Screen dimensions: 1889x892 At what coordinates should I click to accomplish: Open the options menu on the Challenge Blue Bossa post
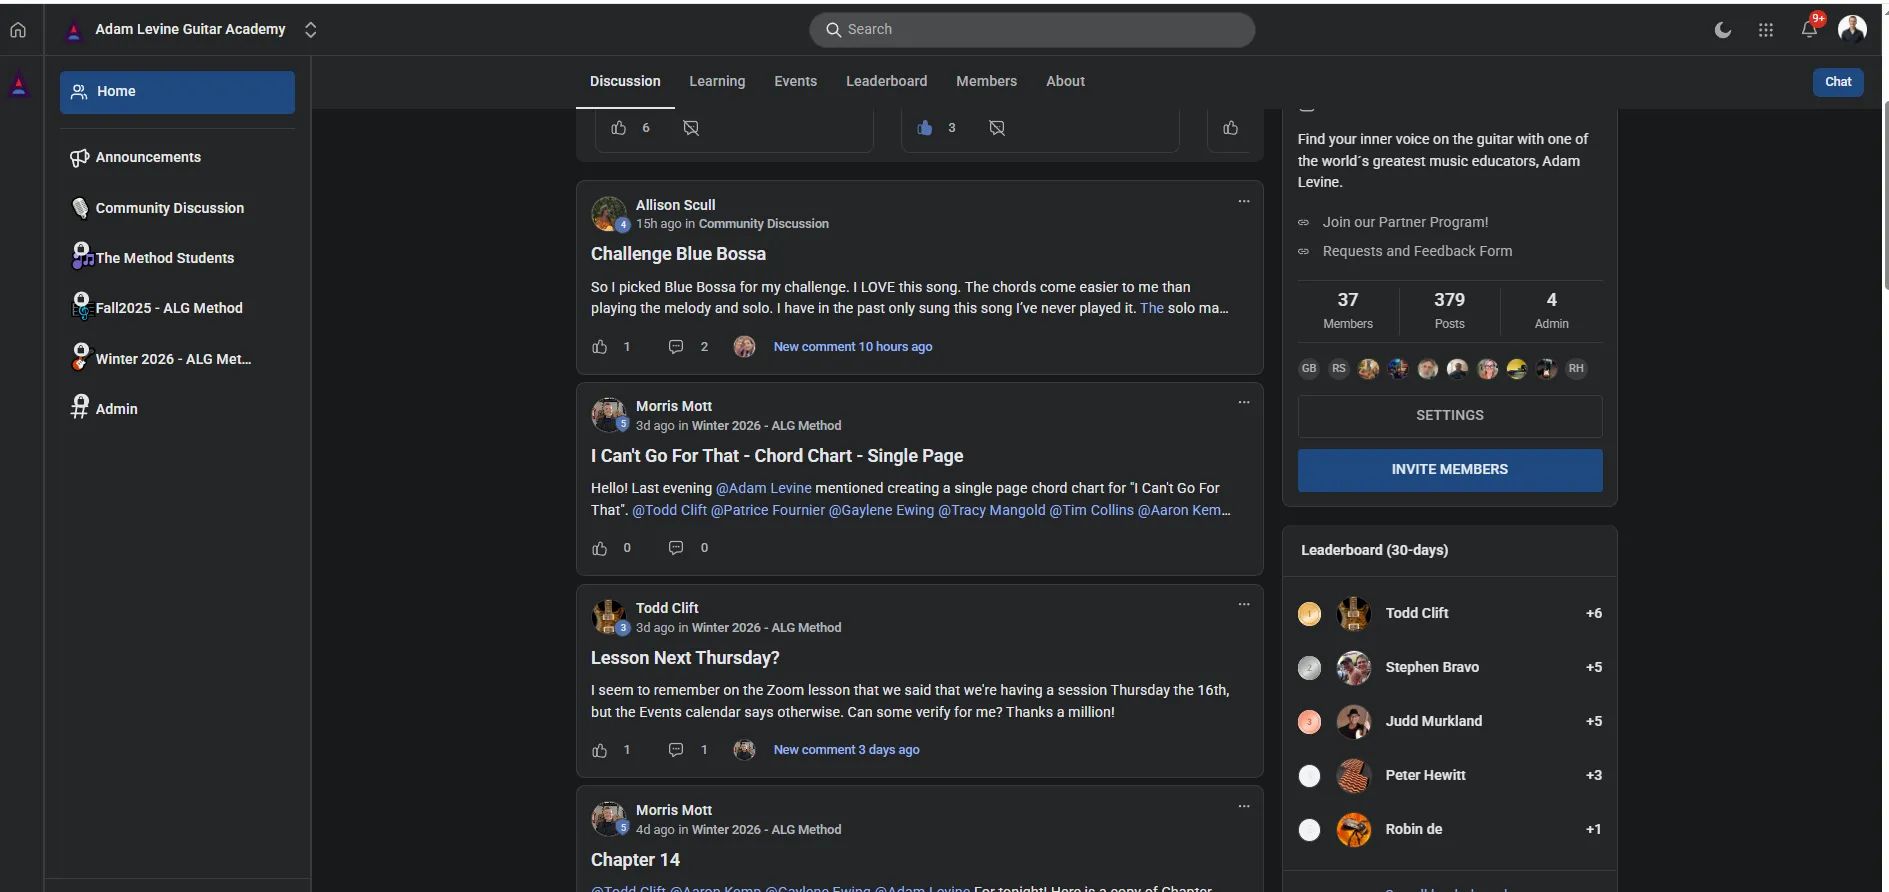[x=1244, y=201]
